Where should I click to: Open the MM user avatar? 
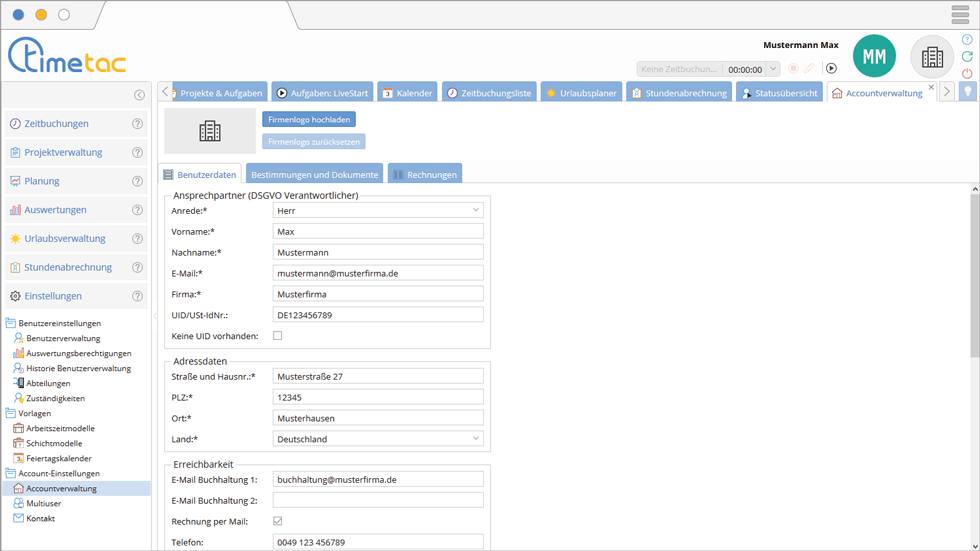click(x=874, y=57)
